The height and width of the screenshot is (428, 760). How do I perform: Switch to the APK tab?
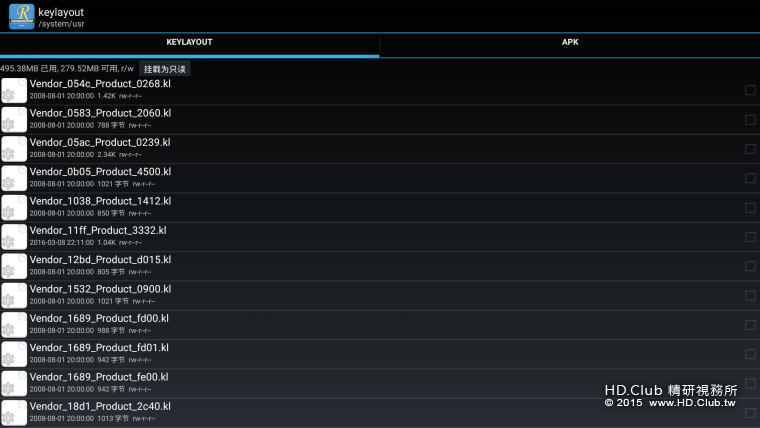(570, 43)
